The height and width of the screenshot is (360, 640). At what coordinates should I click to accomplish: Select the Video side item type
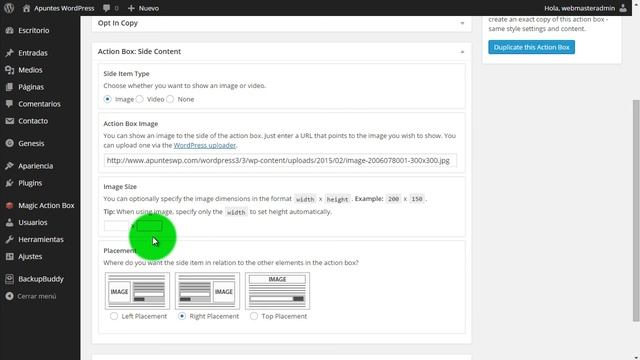click(x=140, y=99)
